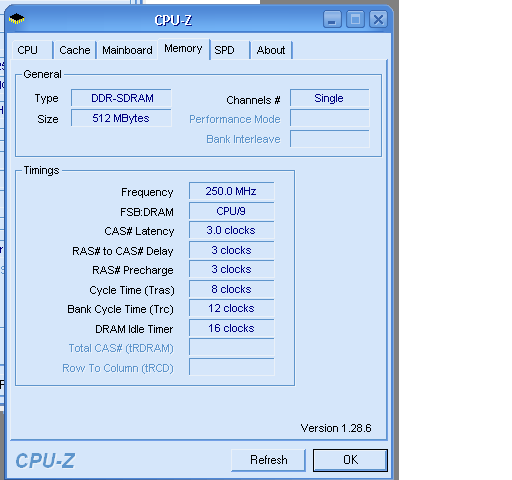Click the RAS# Precharge value field
Screen dimensions: 512x480
tap(232, 269)
